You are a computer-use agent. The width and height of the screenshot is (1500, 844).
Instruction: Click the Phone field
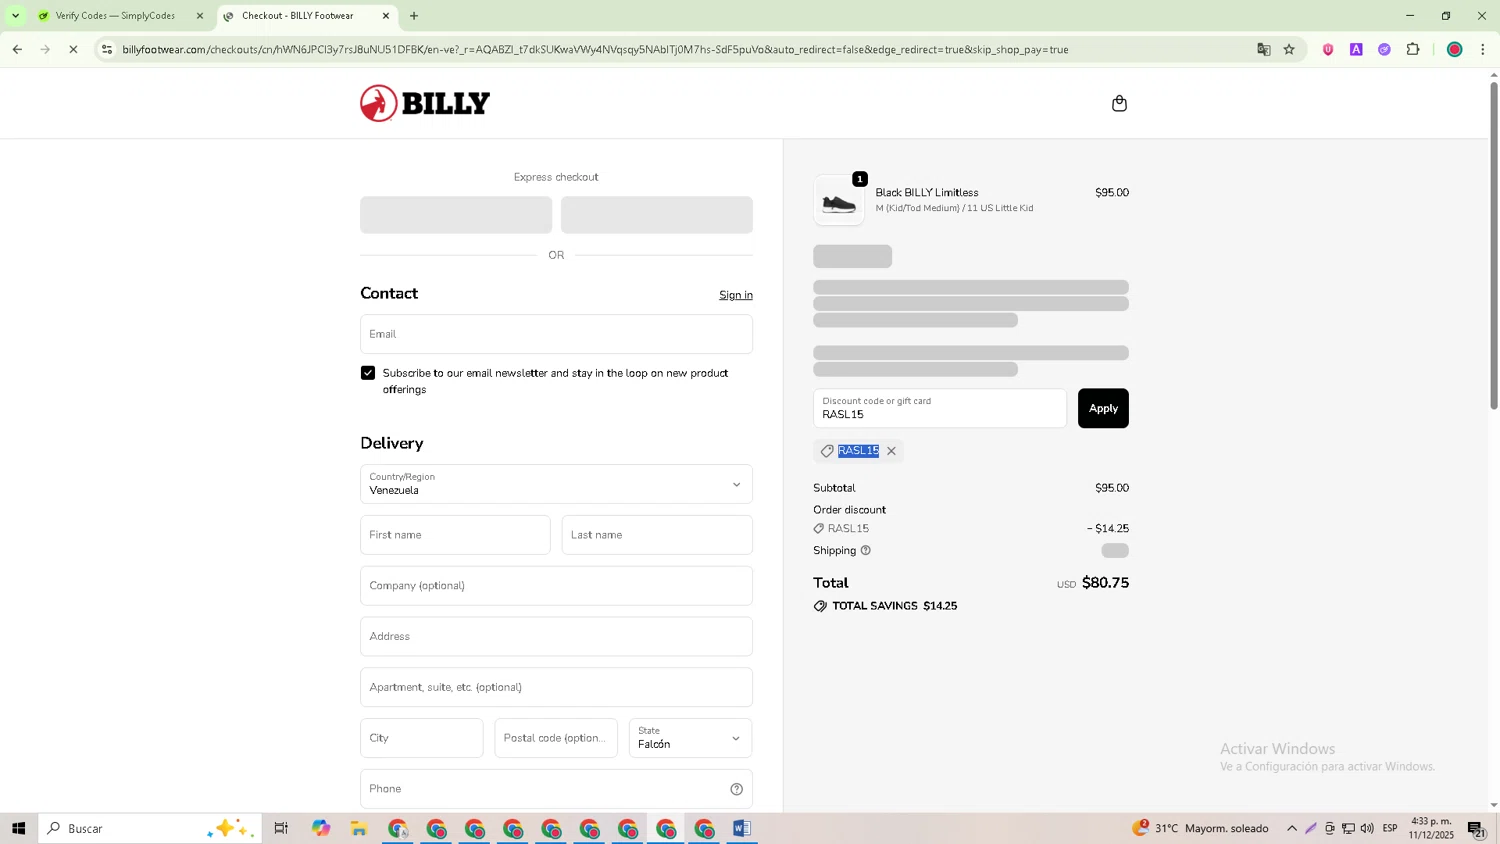[x=556, y=789]
